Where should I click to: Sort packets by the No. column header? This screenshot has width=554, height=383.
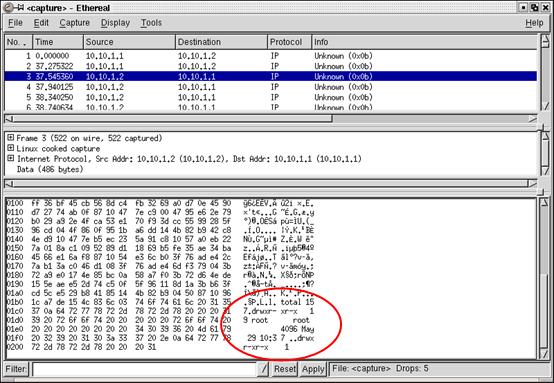point(18,42)
